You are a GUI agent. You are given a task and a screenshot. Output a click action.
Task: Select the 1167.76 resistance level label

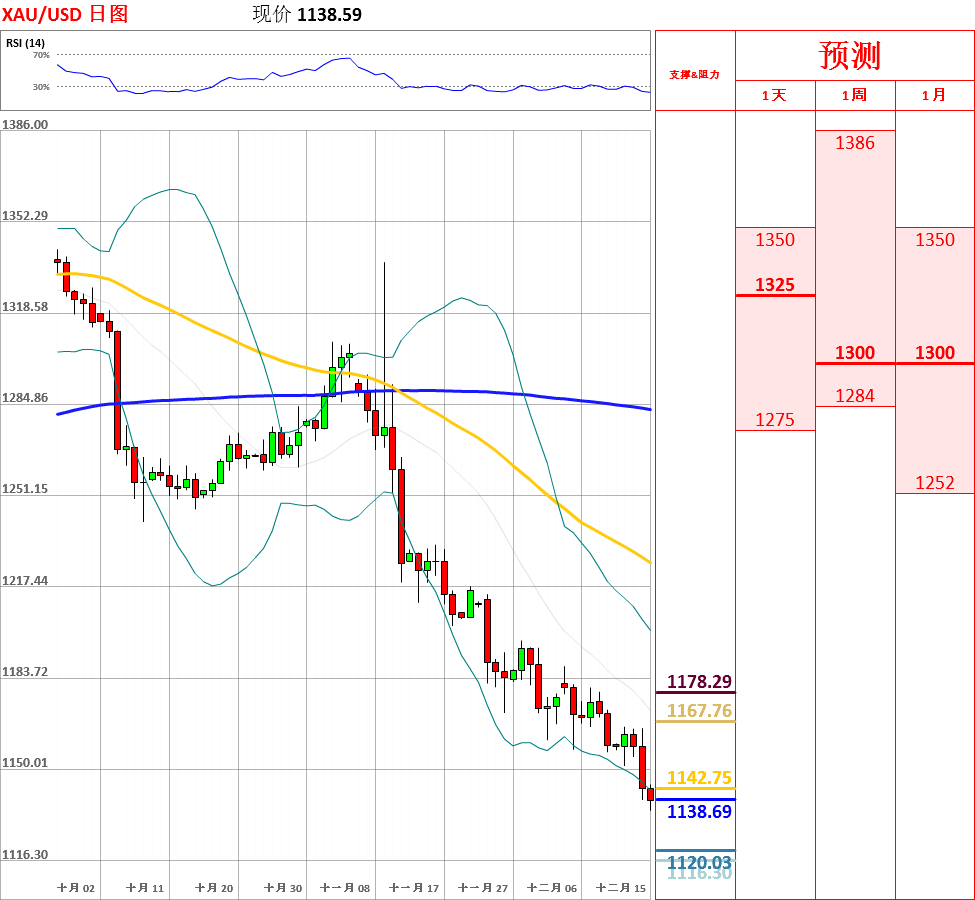point(699,711)
